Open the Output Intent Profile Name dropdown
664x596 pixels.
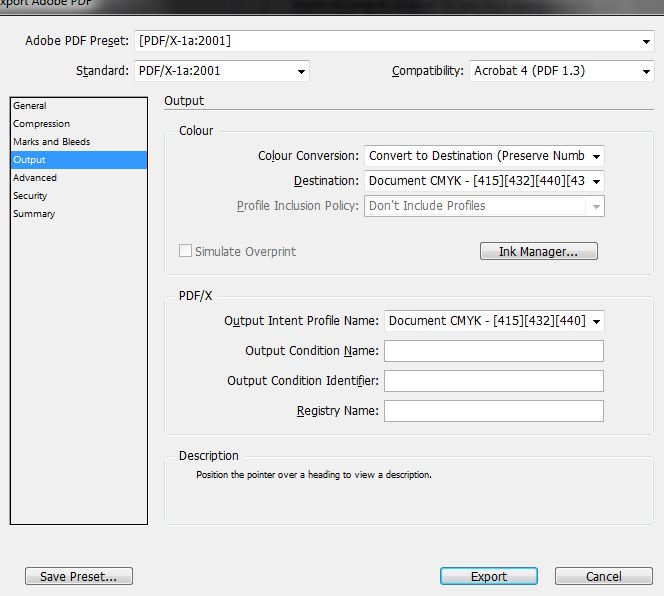[494, 321]
